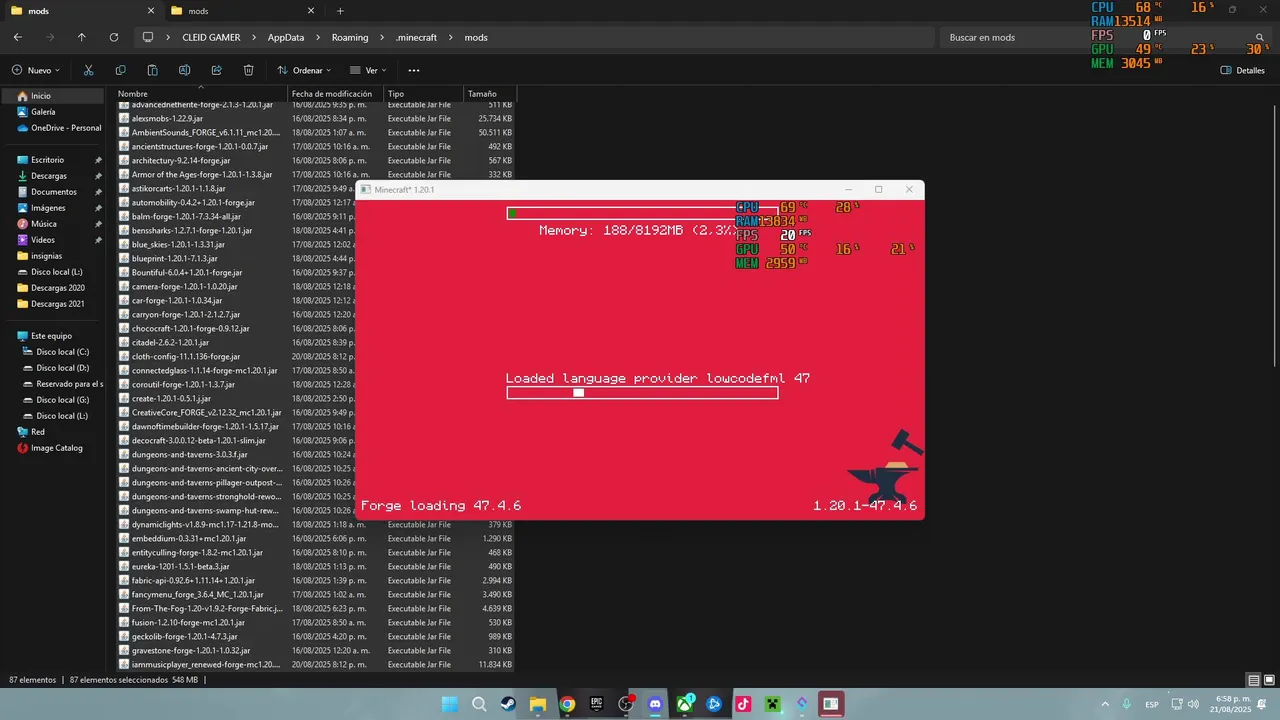The height and width of the screenshot is (720, 1280).
Task: Open Xbox app from the taskbar
Action: 685,704
